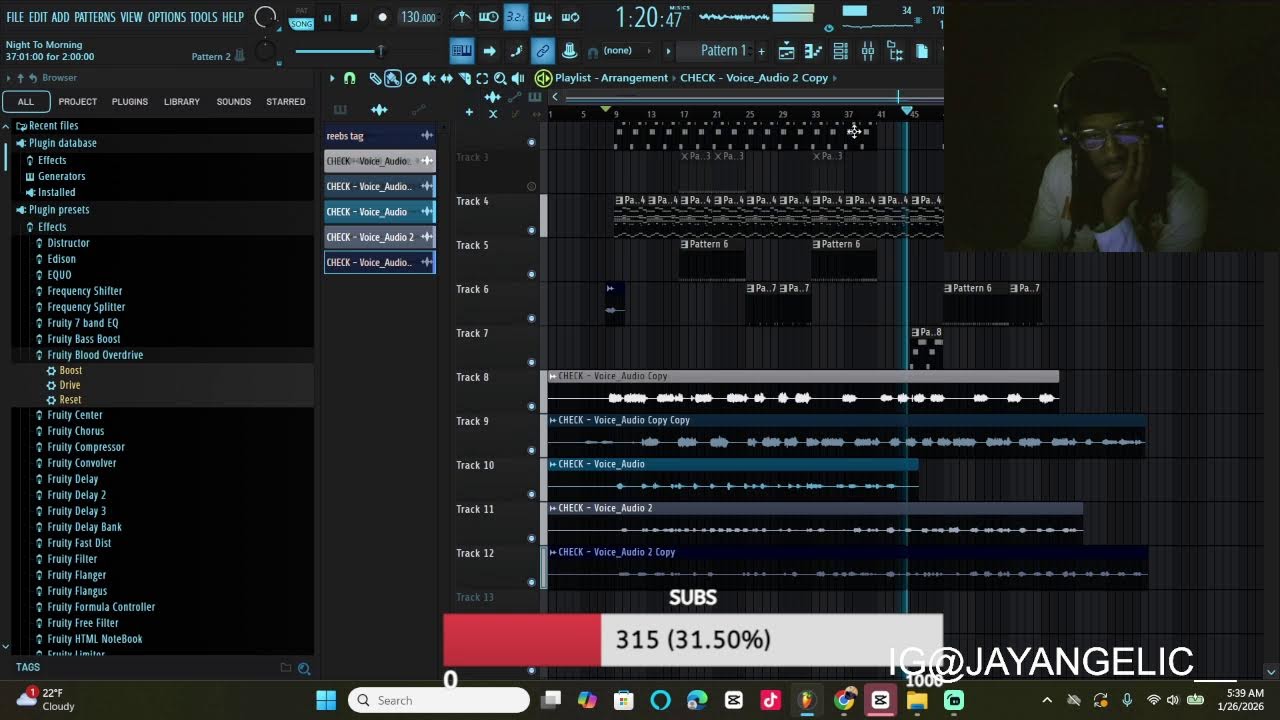
Task: Collapse the Plugin presets folder
Action: 58,210
